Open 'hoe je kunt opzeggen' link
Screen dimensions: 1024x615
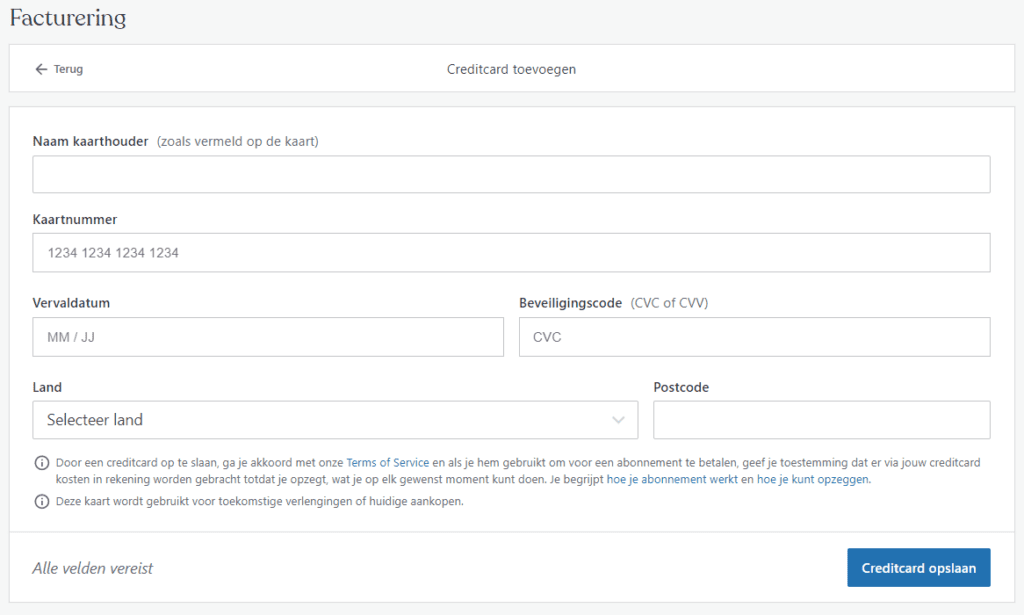click(x=813, y=480)
